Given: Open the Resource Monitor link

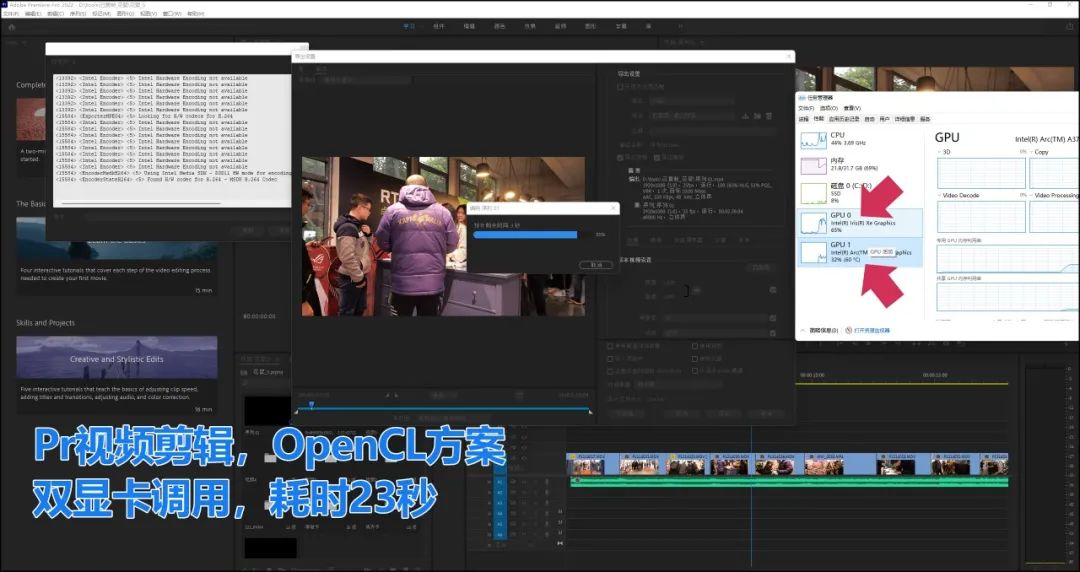Looking at the screenshot, I should click(x=870, y=330).
